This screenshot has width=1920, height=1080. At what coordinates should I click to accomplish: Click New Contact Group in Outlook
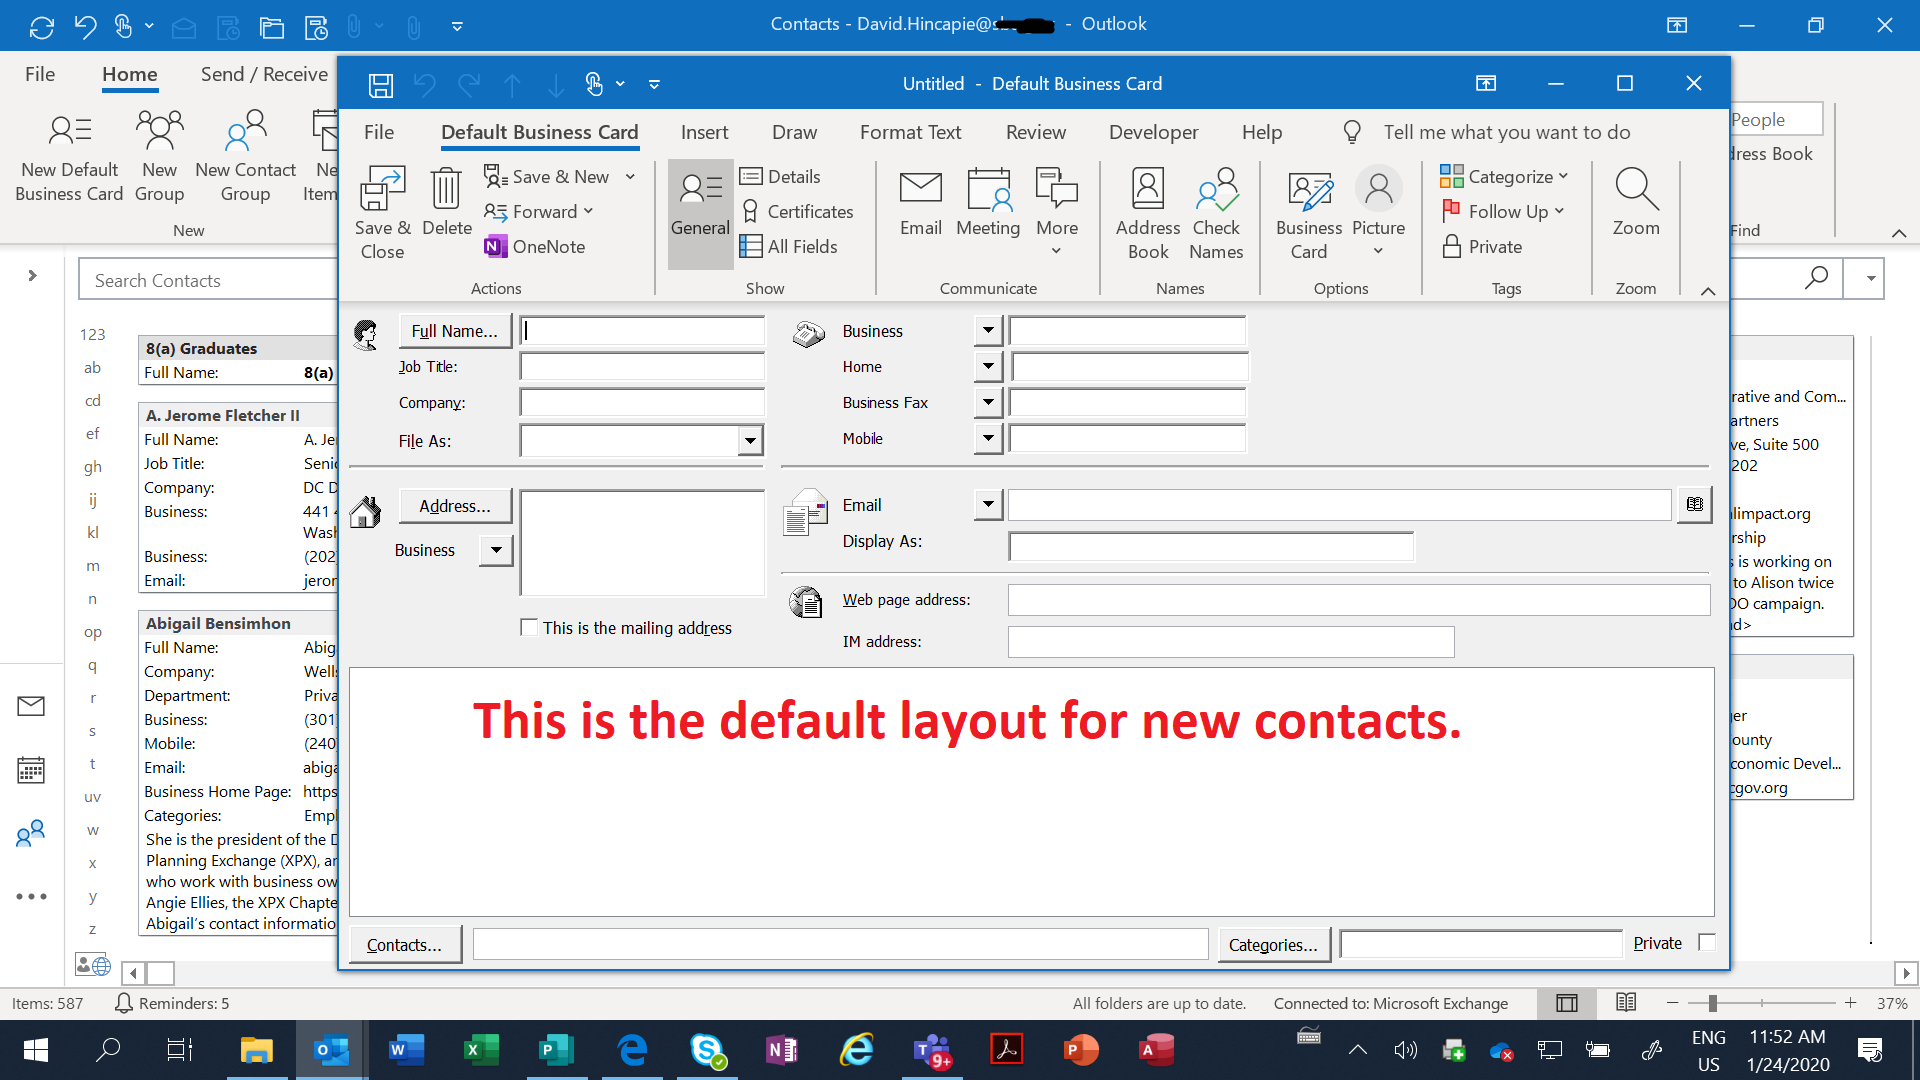point(245,157)
